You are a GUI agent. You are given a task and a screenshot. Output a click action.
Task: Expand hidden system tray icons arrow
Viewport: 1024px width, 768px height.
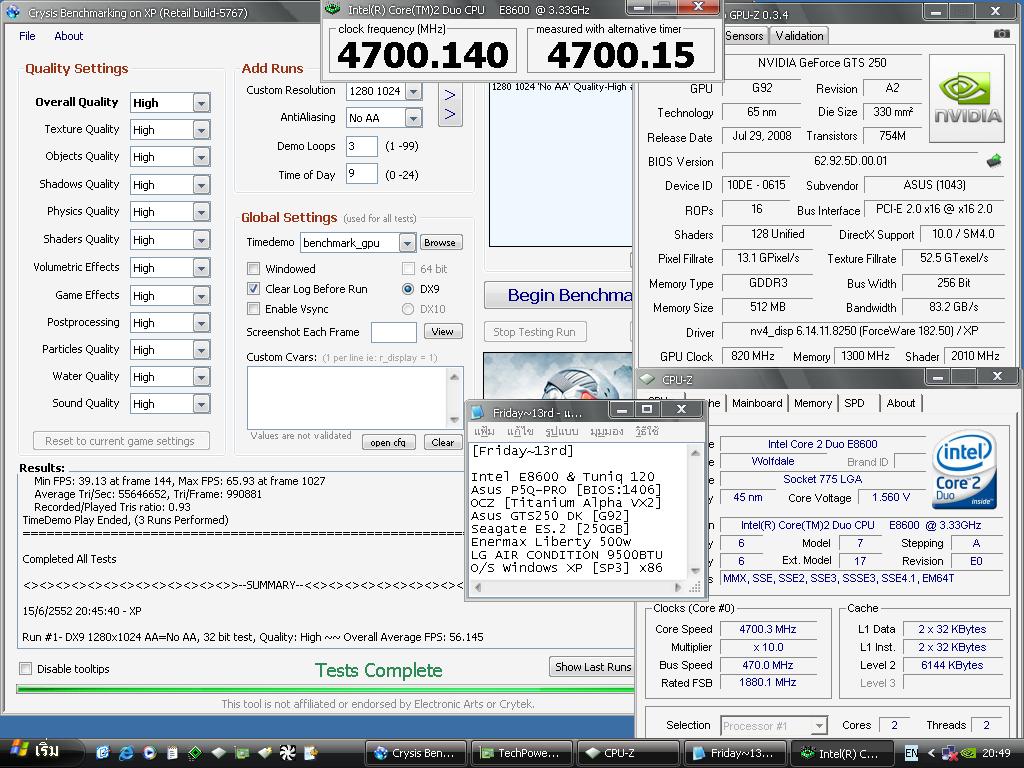click(x=931, y=753)
